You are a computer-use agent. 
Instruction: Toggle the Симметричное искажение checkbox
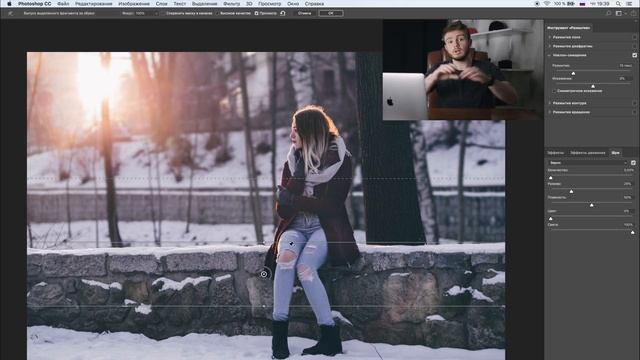click(554, 91)
